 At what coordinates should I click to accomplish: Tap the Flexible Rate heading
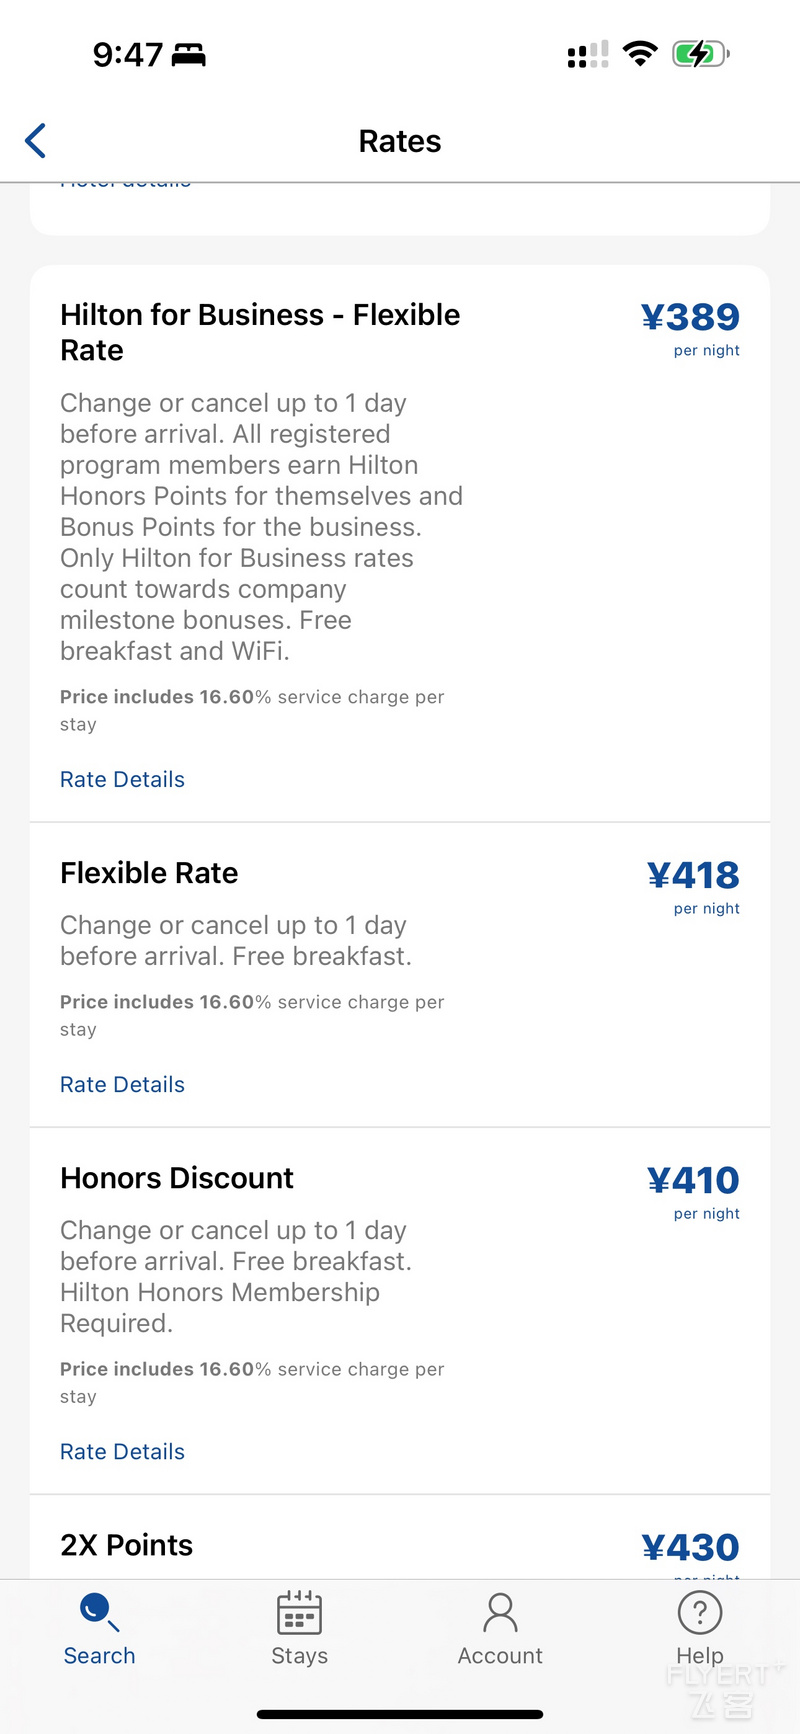[x=149, y=873]
